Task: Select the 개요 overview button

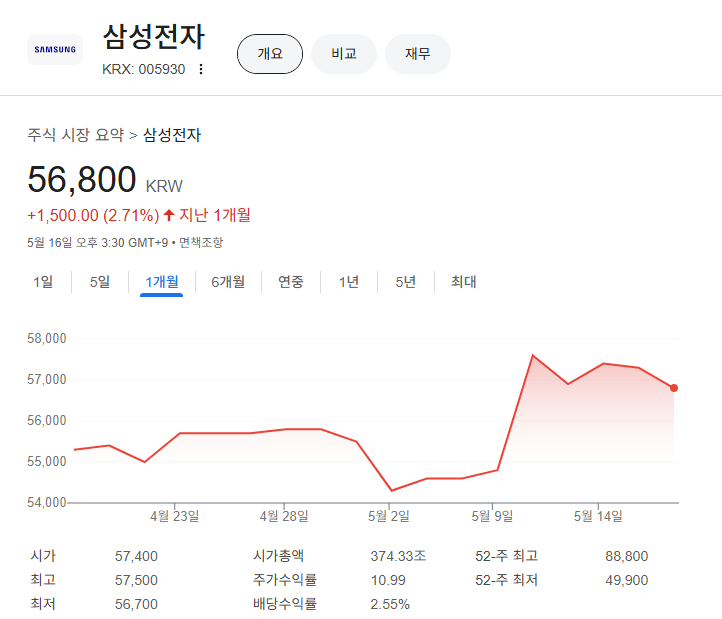Action: [270, 54]
